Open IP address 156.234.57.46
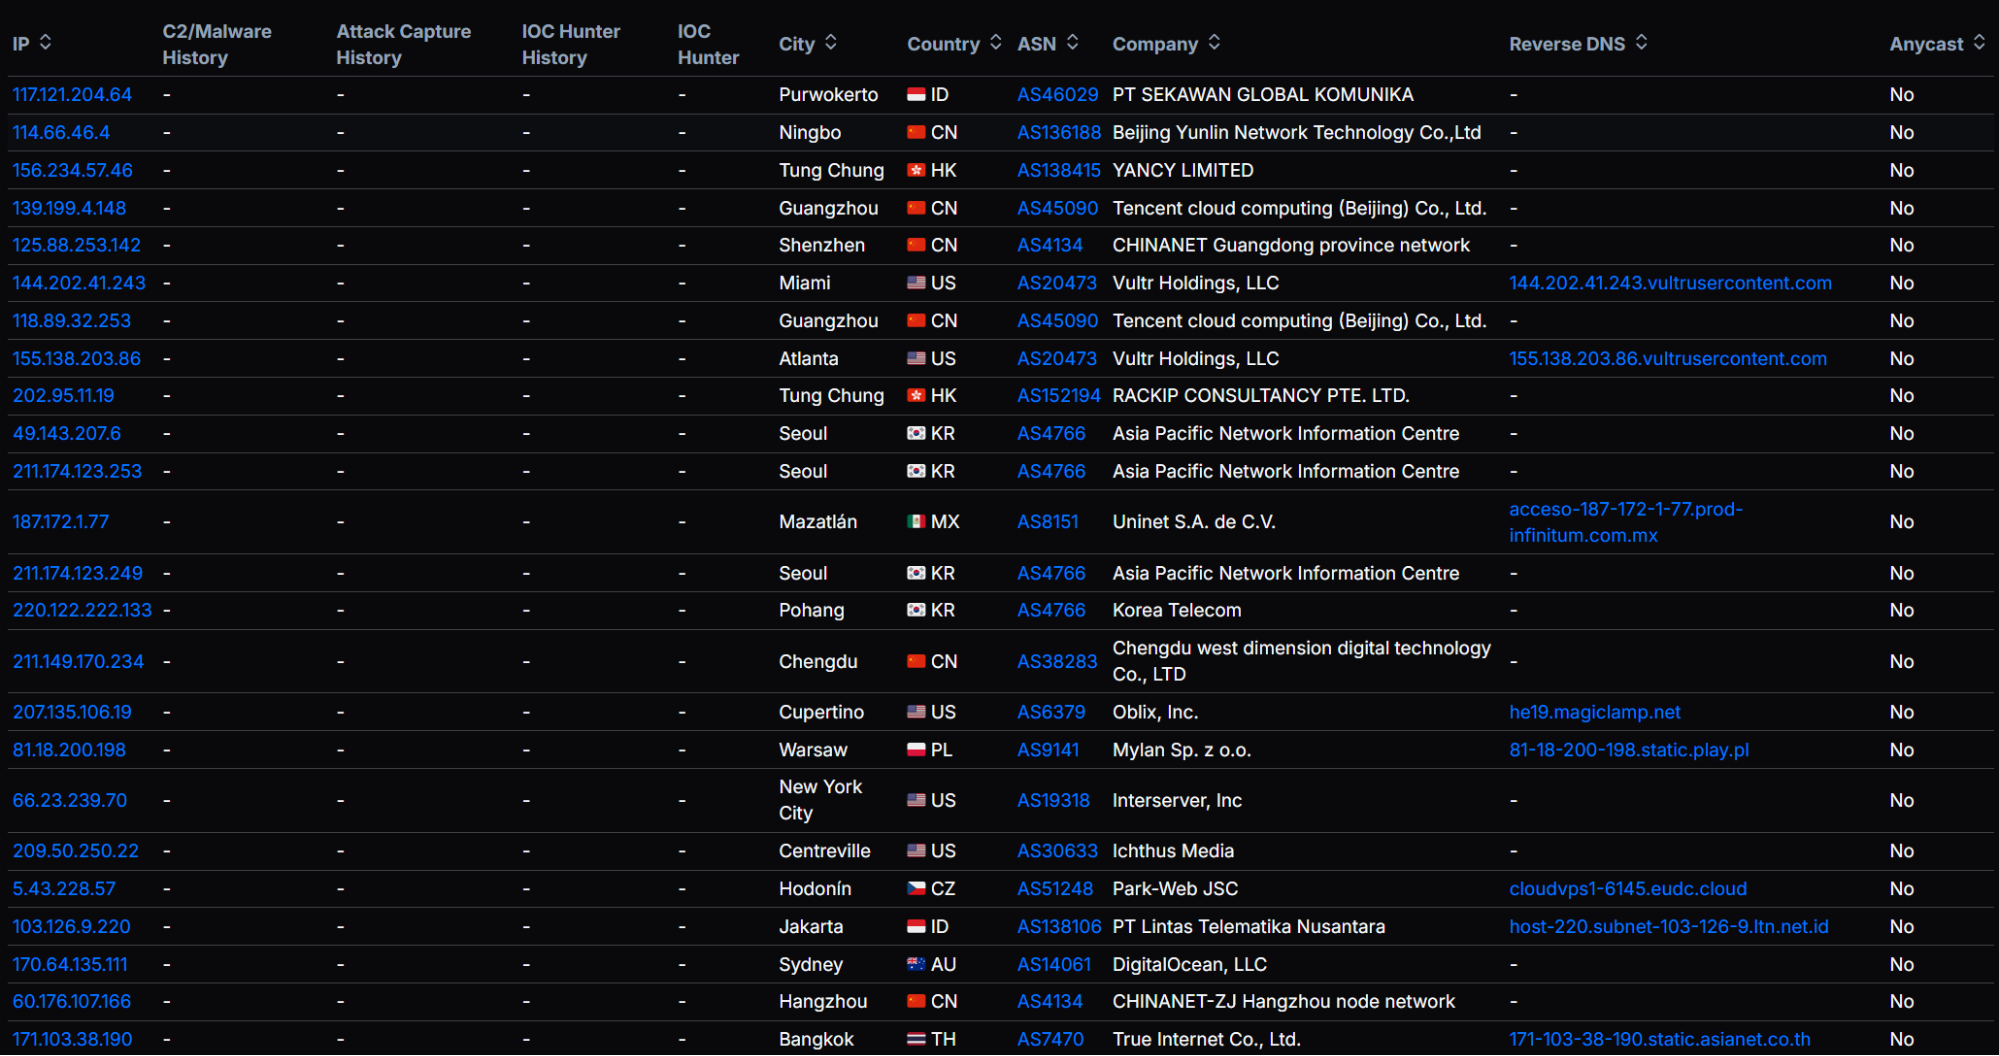Image resolution: width=1999 pixels, height=1056 pixels. 72,171
